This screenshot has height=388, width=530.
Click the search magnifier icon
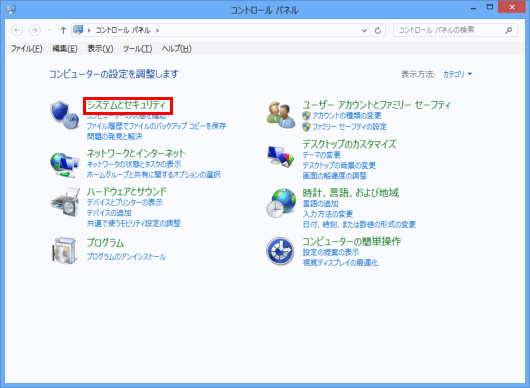tap(508, 30)
